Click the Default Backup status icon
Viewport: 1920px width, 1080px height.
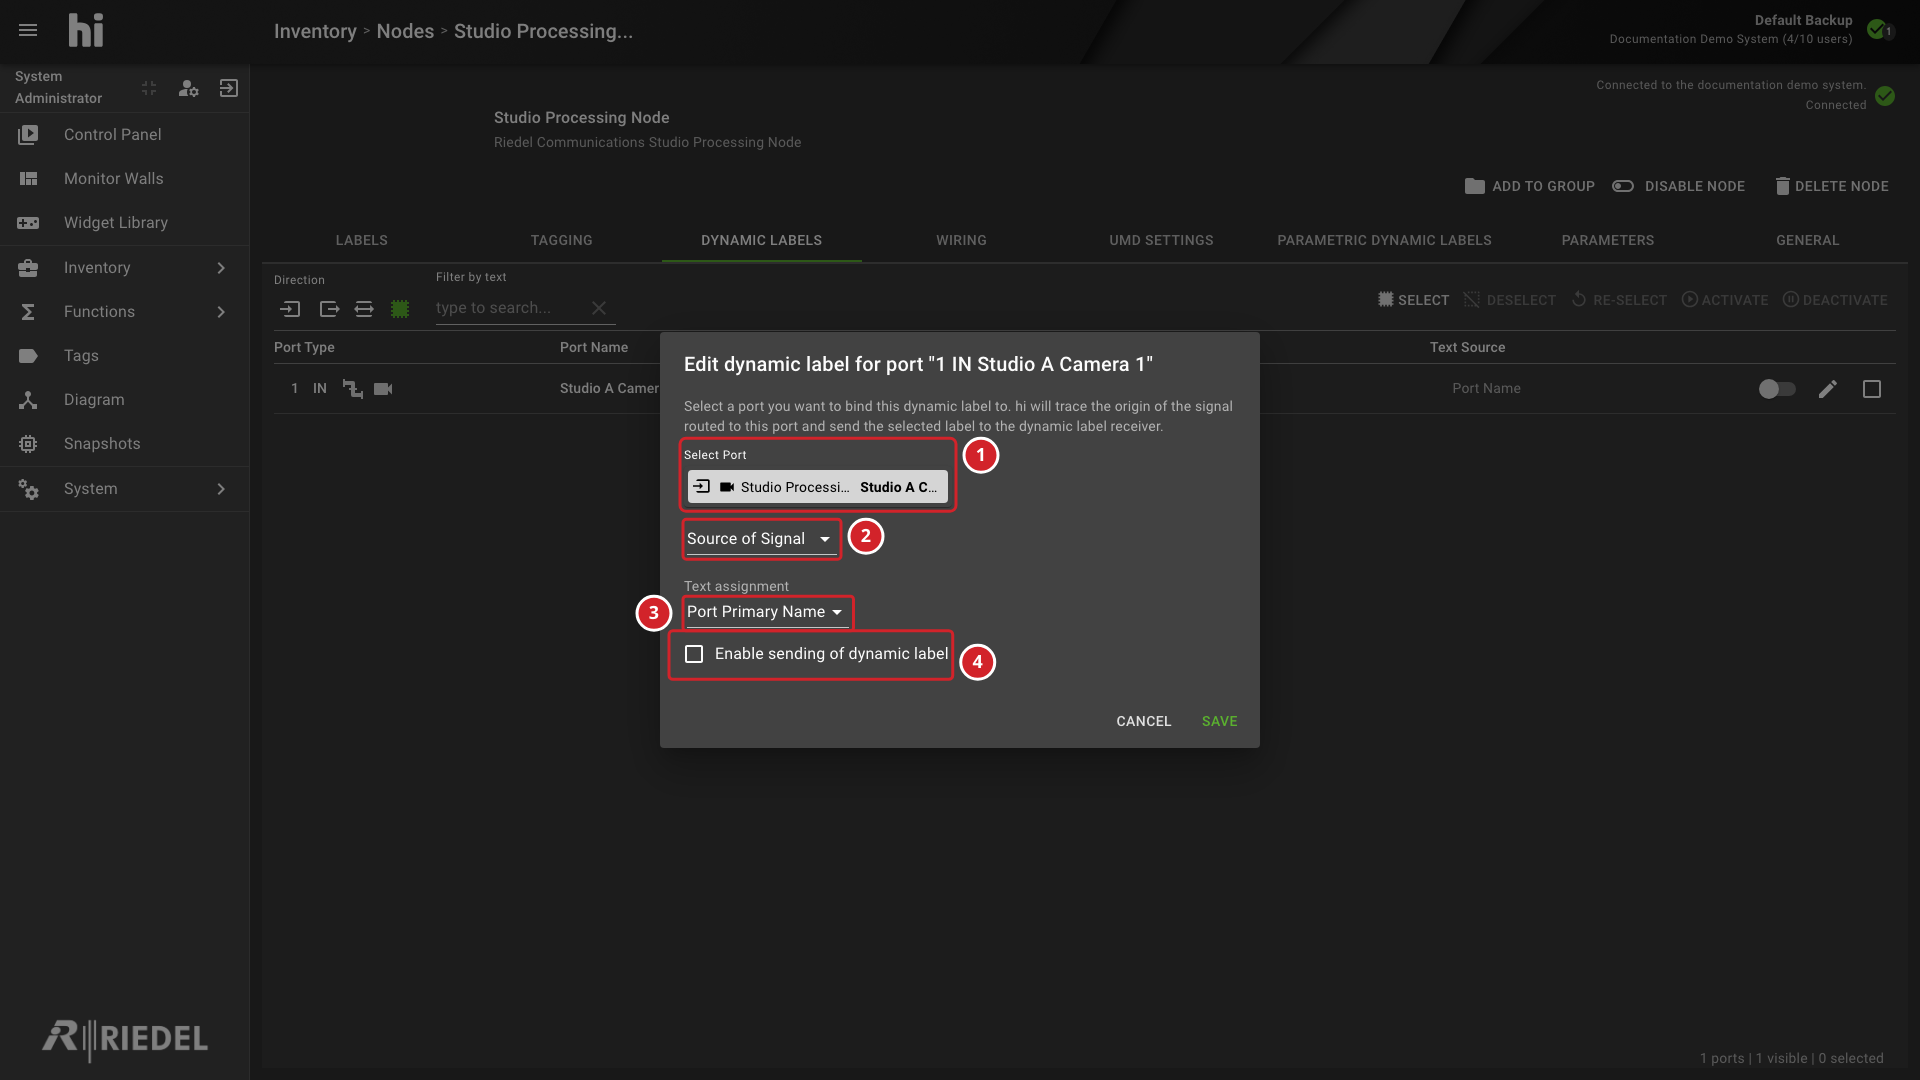(1878, 29)
